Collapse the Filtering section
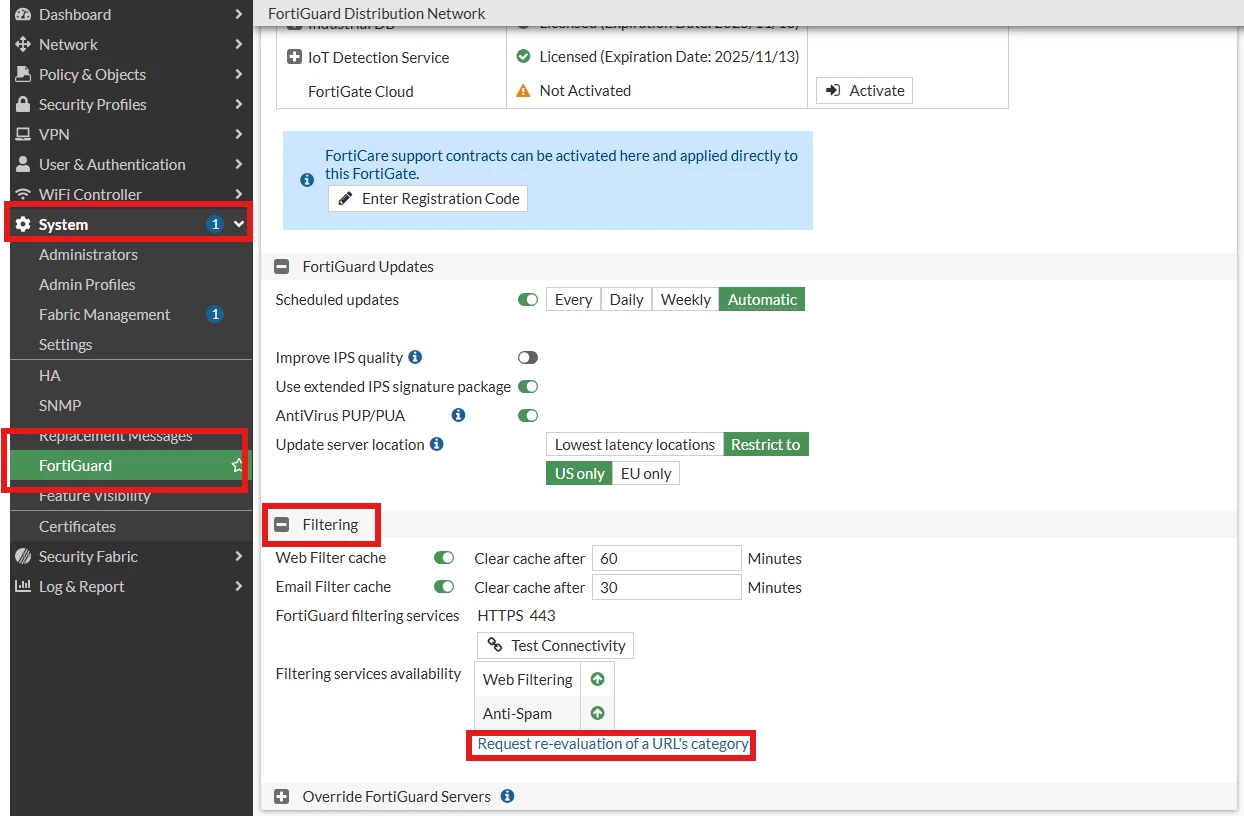The width and height of the screenshot is (1244, 816). [x=282, y=524]
